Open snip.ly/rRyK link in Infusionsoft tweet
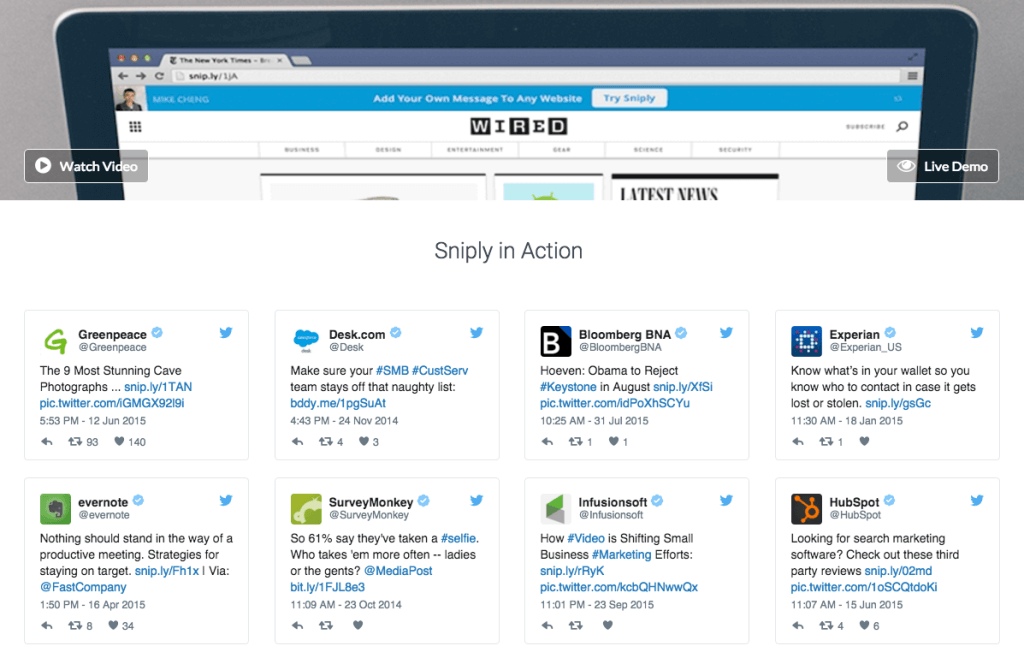 [x=572, y=571]
